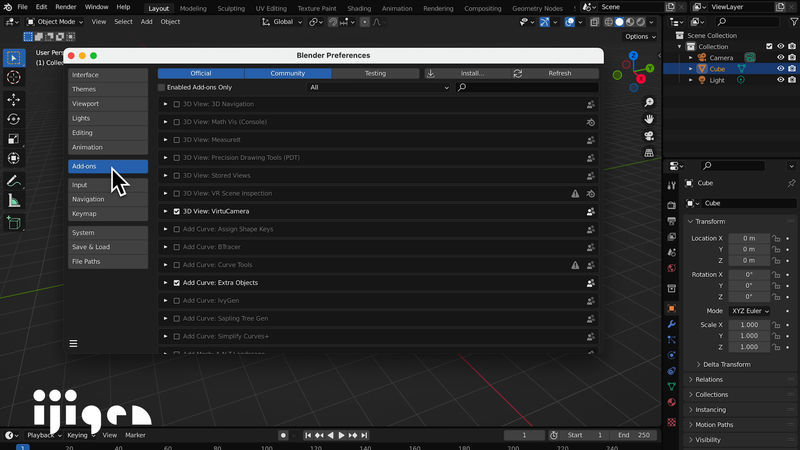Viewport: 800px width, 450px height.
Task: Open the add-on category All dropdown
Action: (x=379, y=87)
